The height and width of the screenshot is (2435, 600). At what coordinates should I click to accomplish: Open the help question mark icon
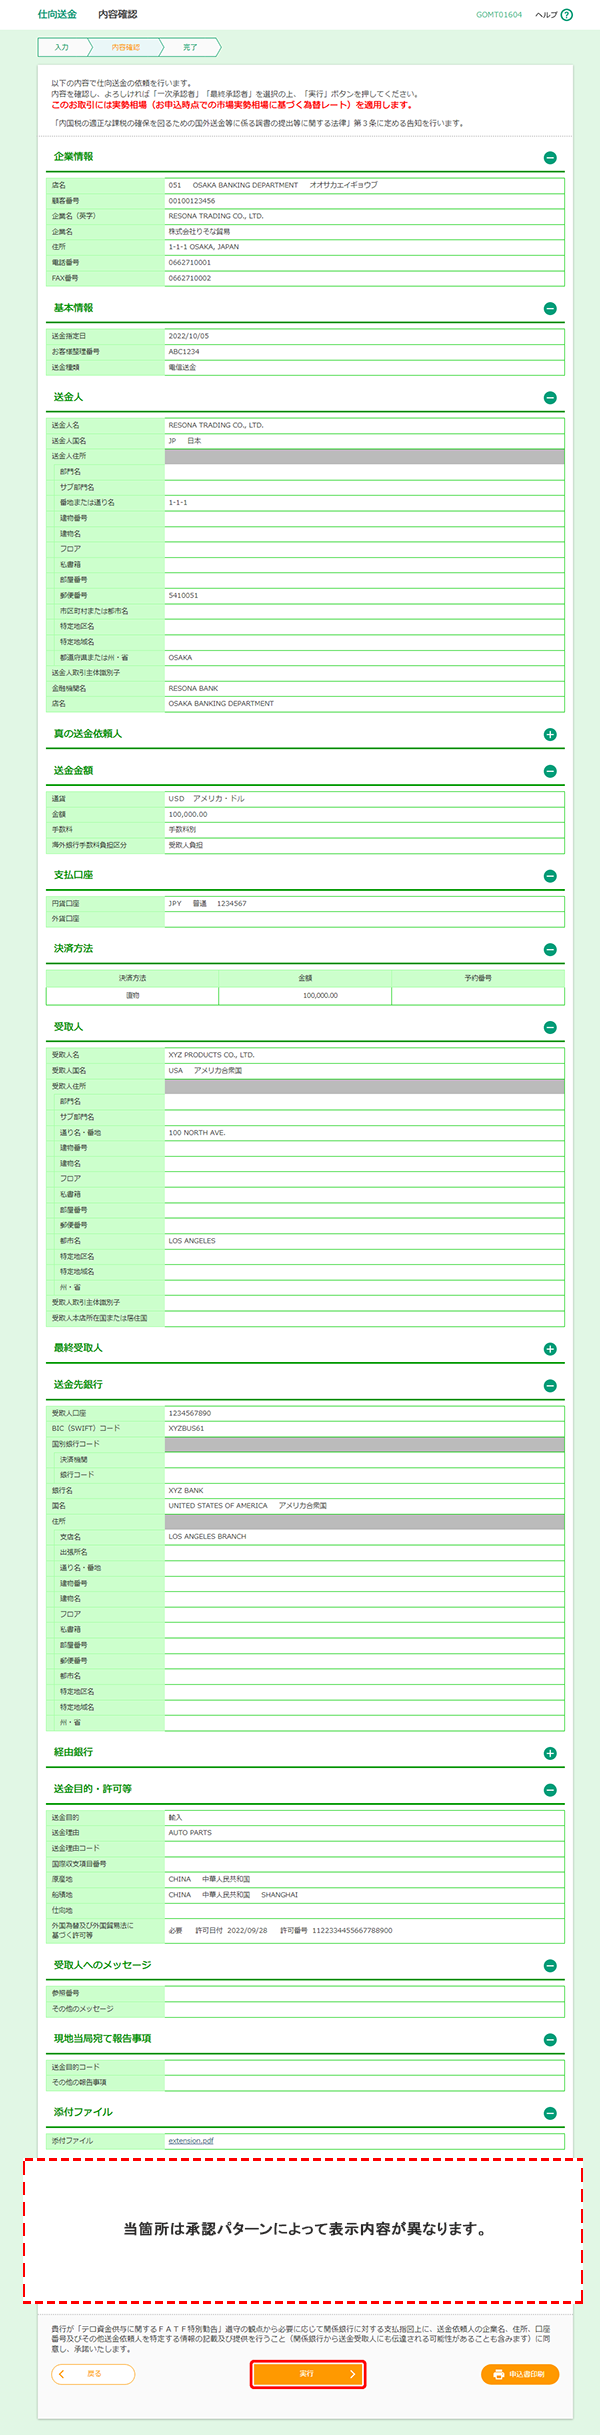(x=567, y=15)
